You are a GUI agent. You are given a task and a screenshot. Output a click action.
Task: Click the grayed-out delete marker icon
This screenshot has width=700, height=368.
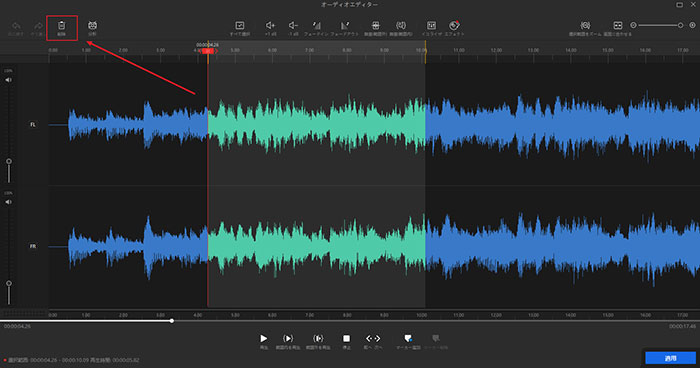click(x=436, y=339)
